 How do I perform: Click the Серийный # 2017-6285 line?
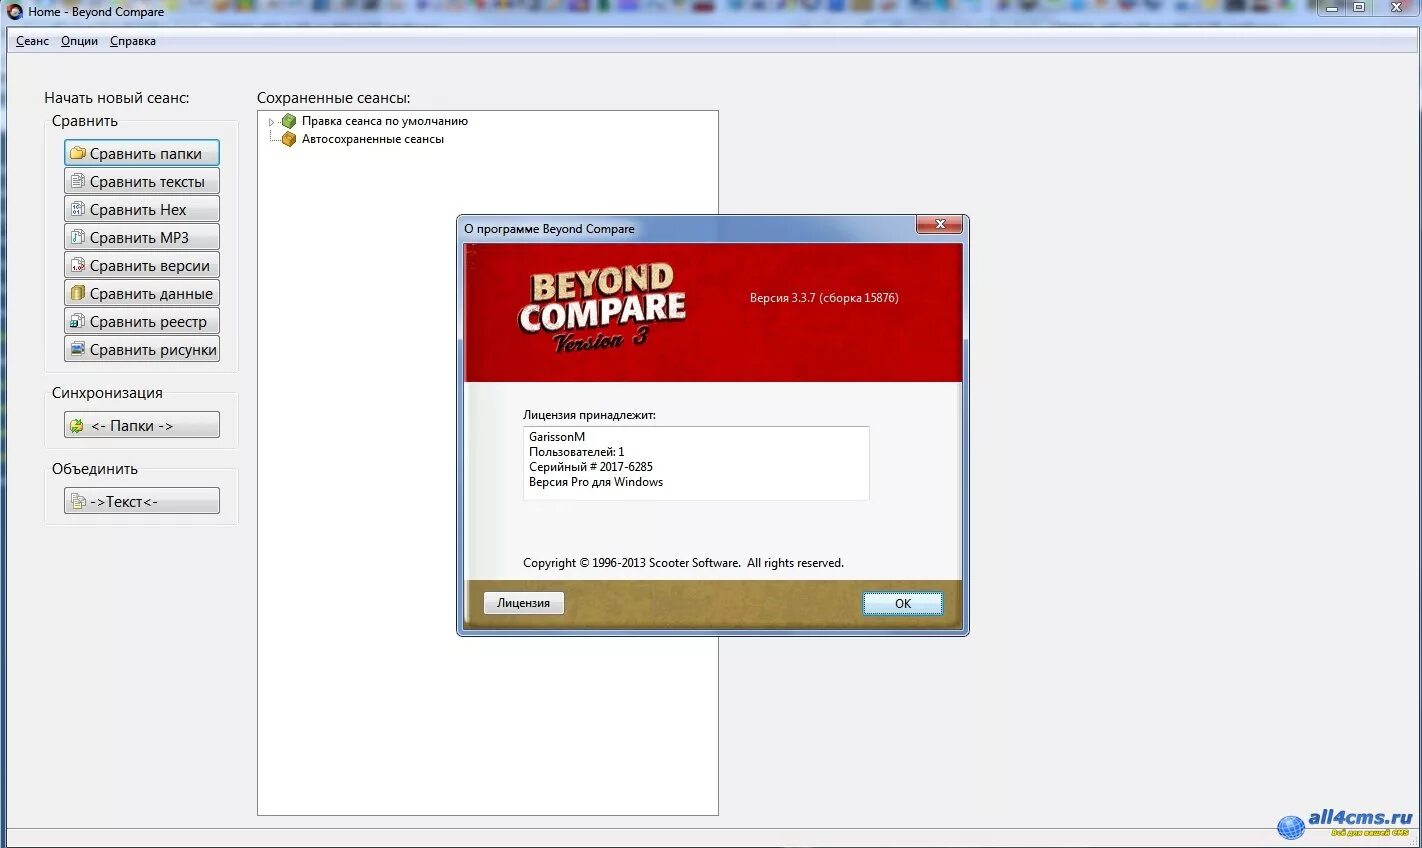pos(591,467)
